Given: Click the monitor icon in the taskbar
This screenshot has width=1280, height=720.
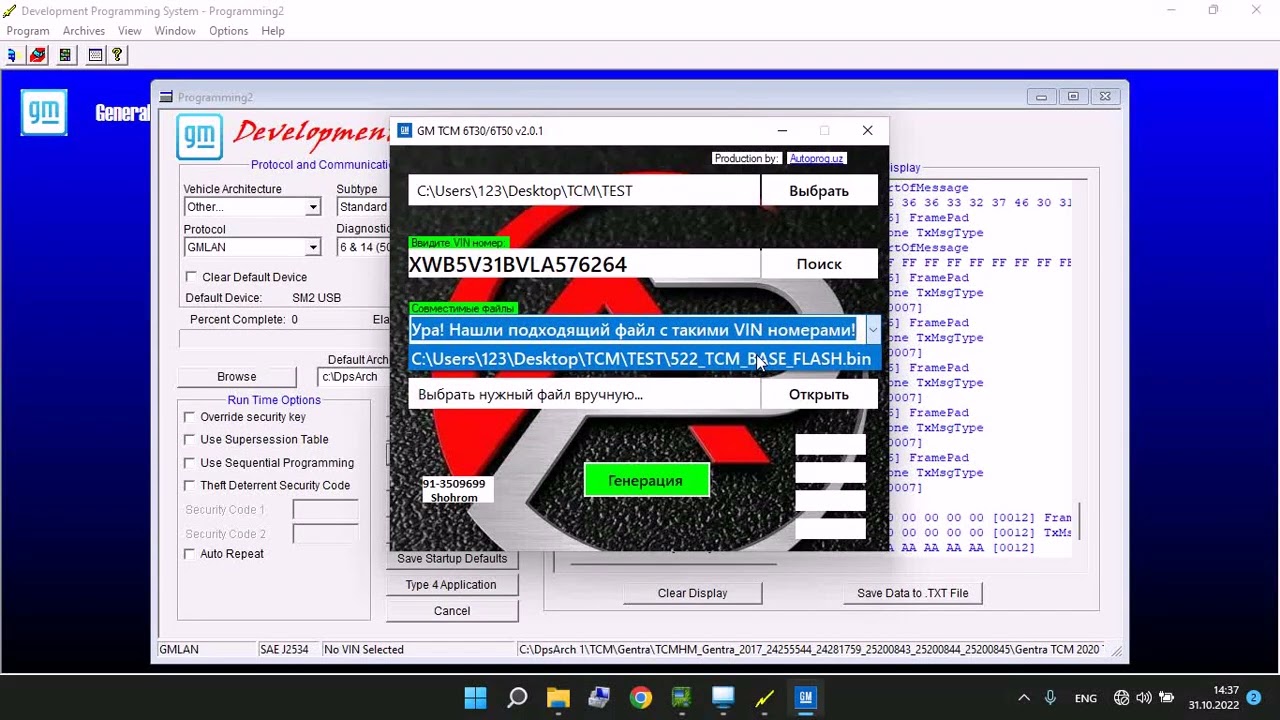Looking at the screenshot, I should coord(723,698).
